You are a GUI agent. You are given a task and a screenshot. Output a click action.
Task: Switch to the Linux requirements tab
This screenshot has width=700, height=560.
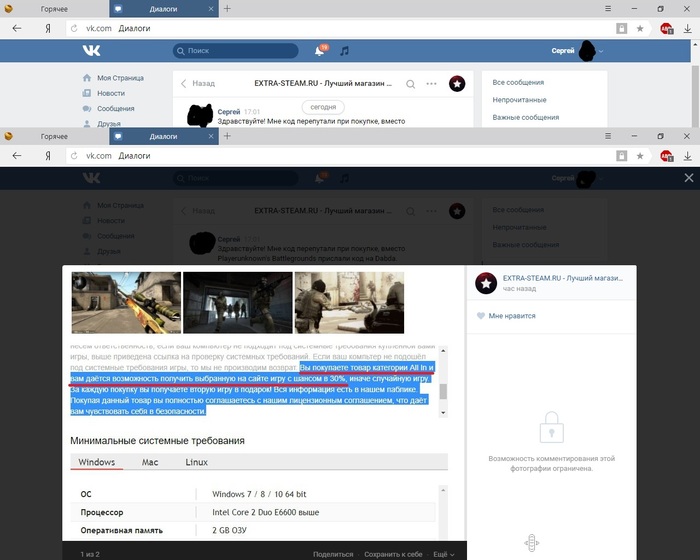[197, 462]
